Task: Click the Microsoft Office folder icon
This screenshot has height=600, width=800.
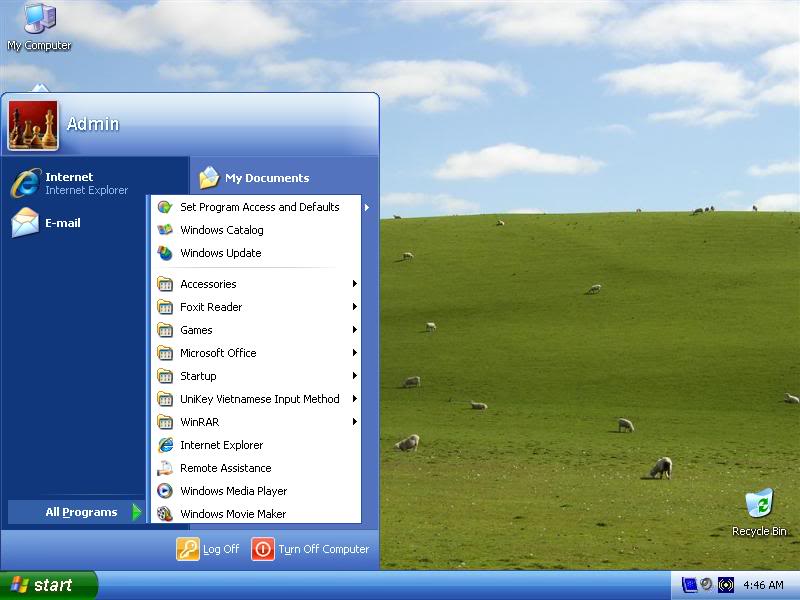Action: pyautogui.click(x=165, y=353)
